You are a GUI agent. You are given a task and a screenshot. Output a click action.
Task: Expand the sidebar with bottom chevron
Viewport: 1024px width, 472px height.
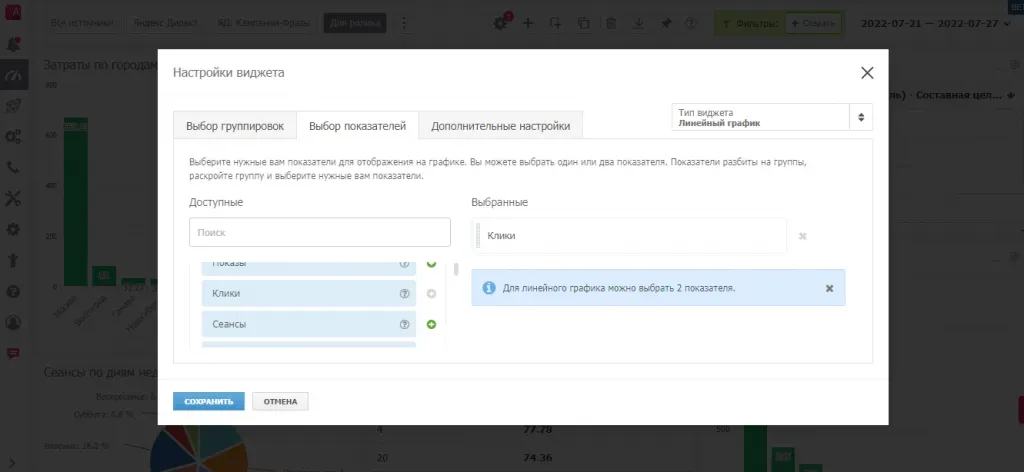12,462
